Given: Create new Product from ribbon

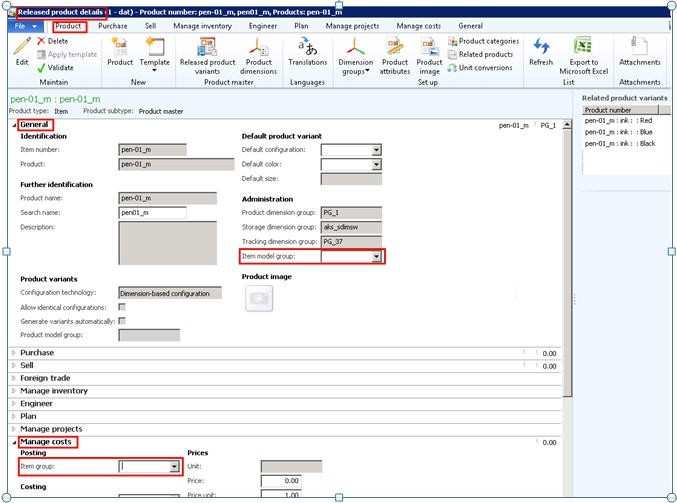Looking at the screenshot, I should (120, 51).
